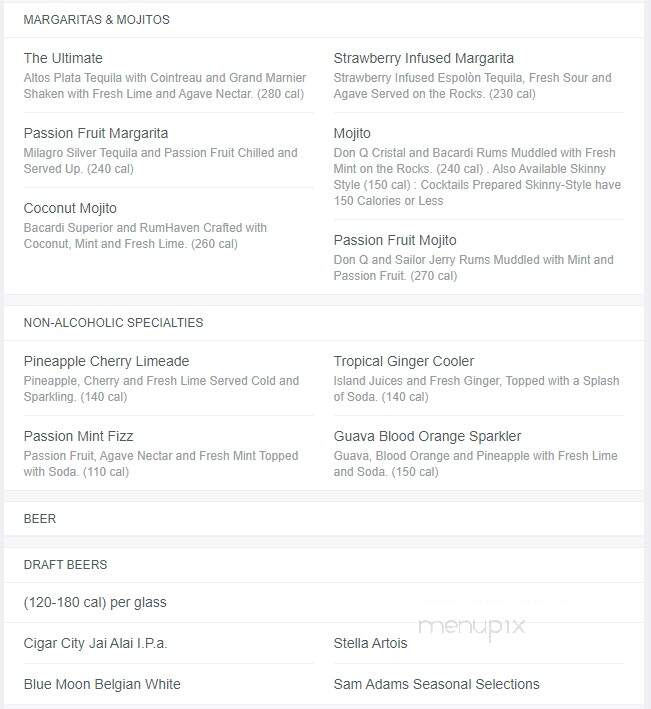Image resolution: width=651 pixels, height=709 pixels.
Task: Select Pineapple Cherry Limeade drink
Action: point(106,361)
